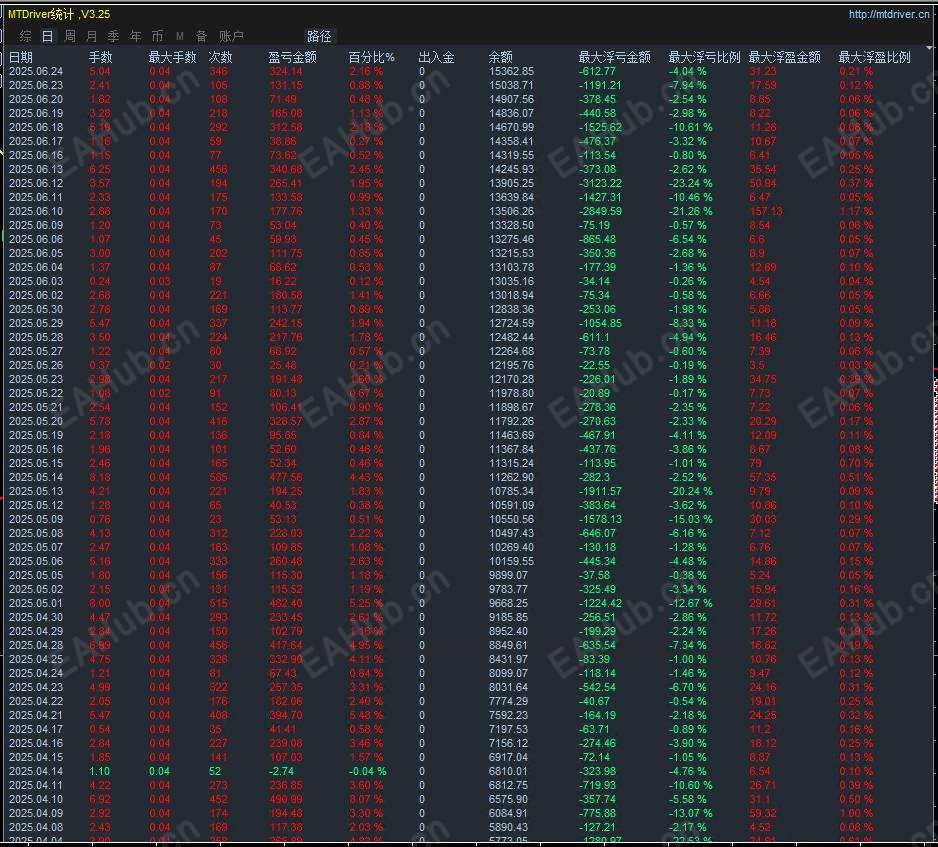The width and height of the screenshot is (938, 847).
Task: Click balance value 10159.55
Action: (x=511, y=561)
